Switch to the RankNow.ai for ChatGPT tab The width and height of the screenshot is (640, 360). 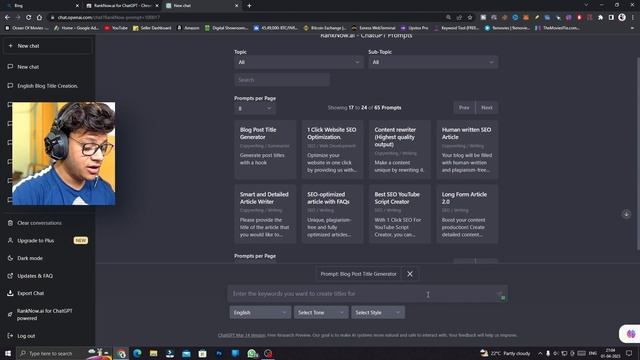coord(122,6)
